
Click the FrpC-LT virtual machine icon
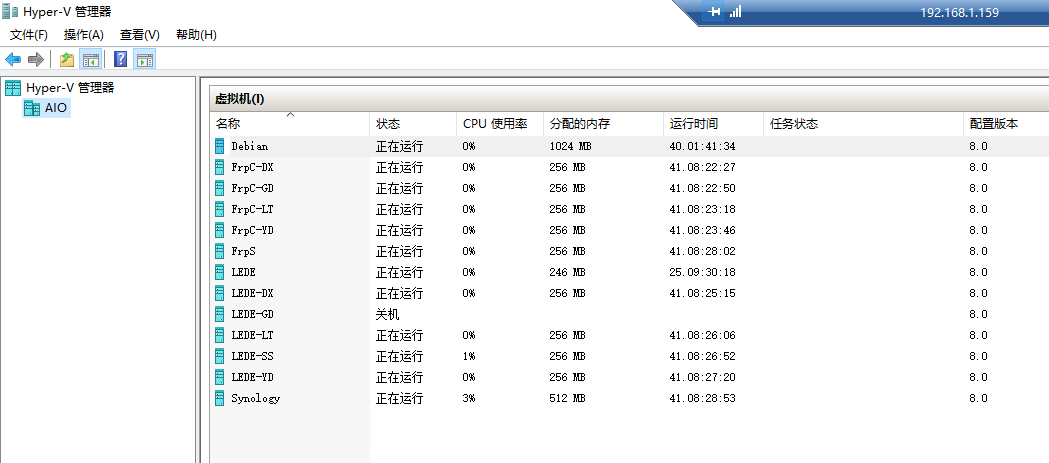click(x=219, y=209)
